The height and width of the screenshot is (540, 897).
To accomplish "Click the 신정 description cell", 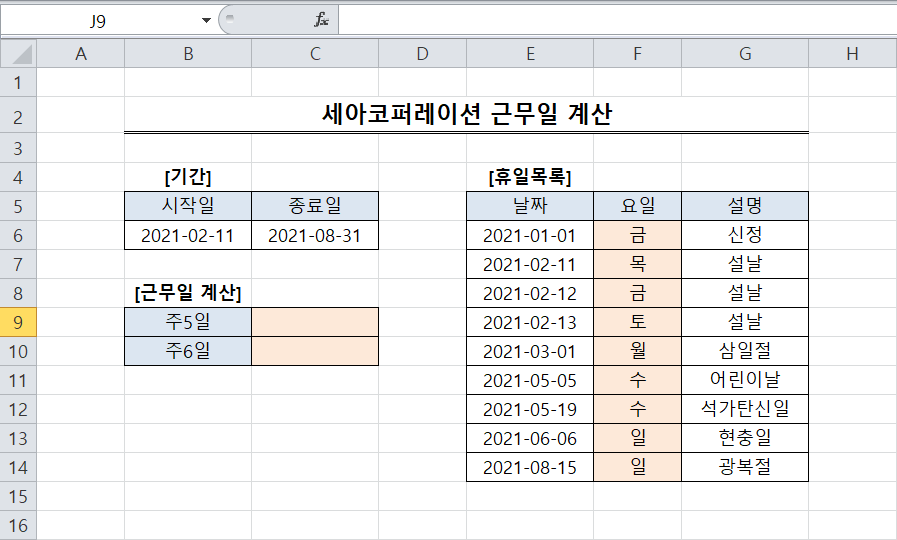I will (745, 236).
